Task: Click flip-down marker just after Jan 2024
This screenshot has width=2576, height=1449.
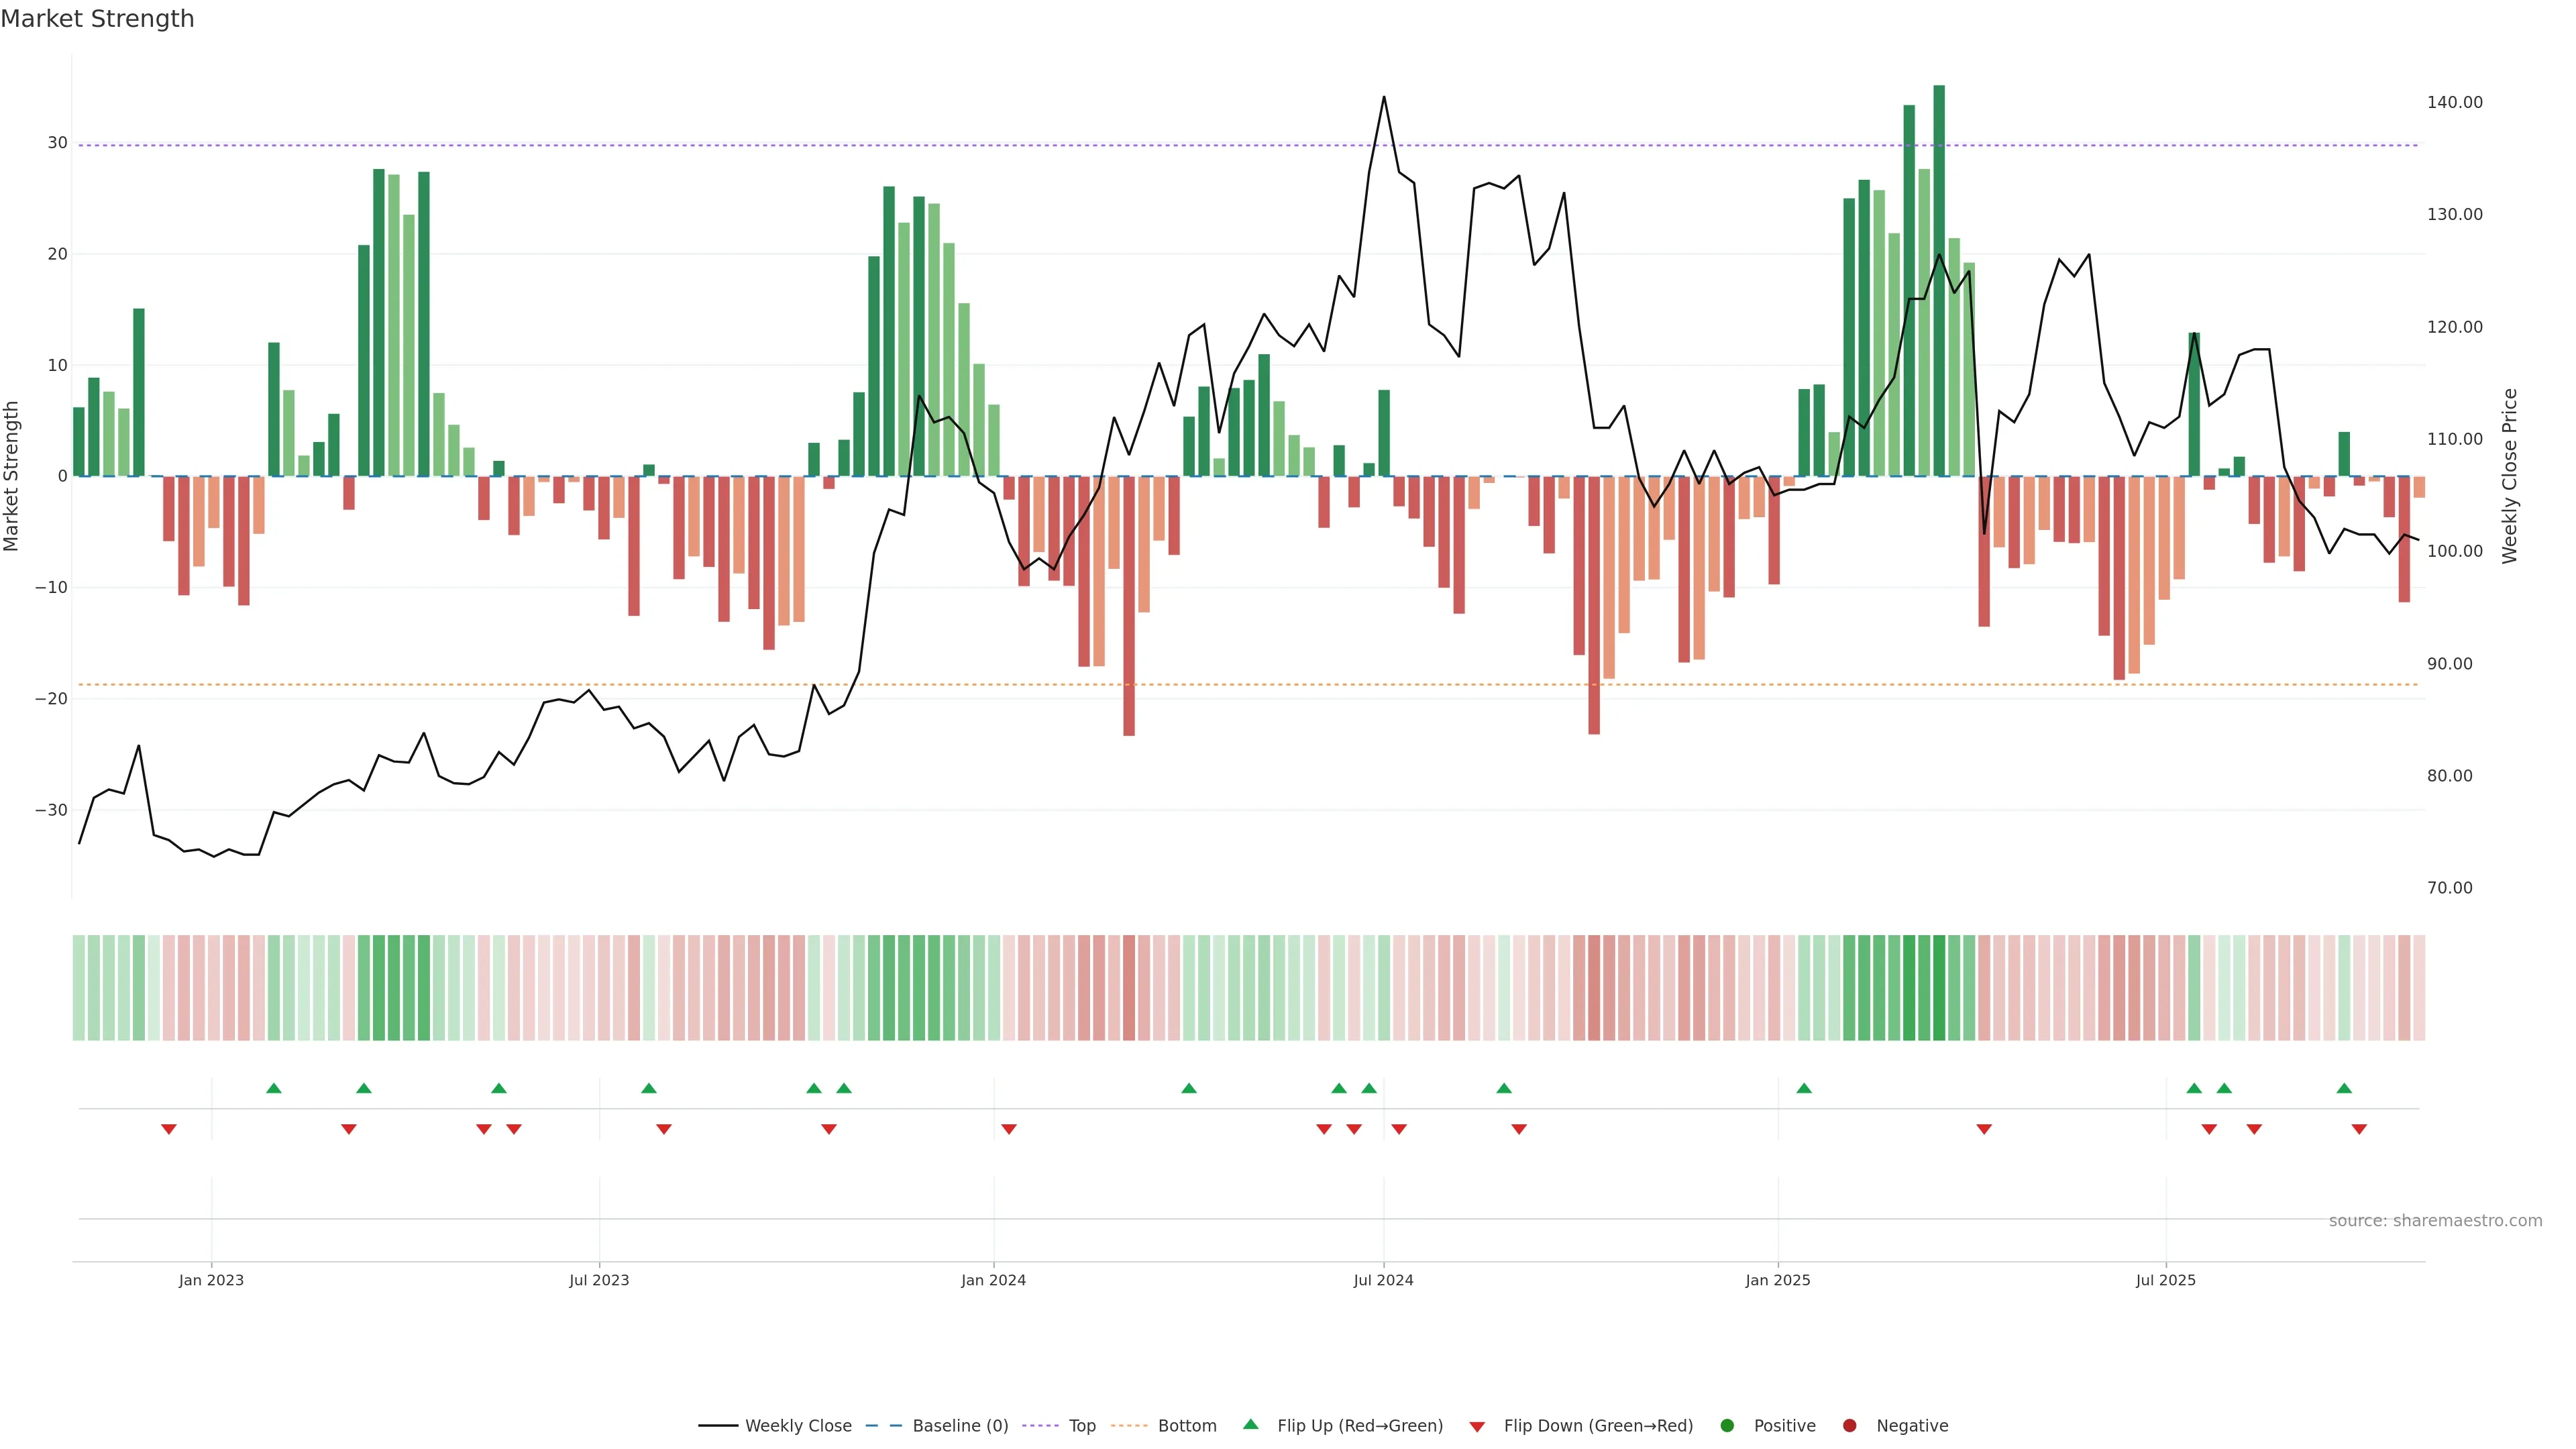Action: (1009, 1129)
